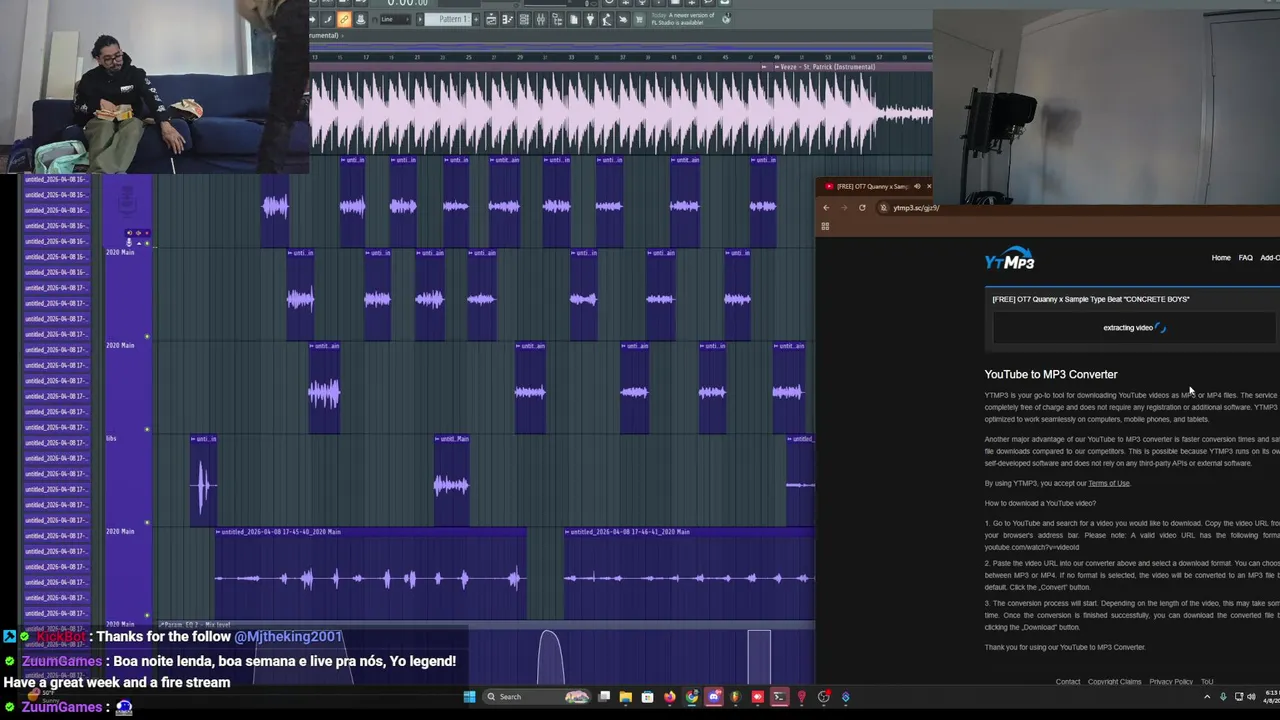This screenshot has height=720, width=1280.
Task: Mute the browser tab via speaker icon
Action: (x=917, y=186)
